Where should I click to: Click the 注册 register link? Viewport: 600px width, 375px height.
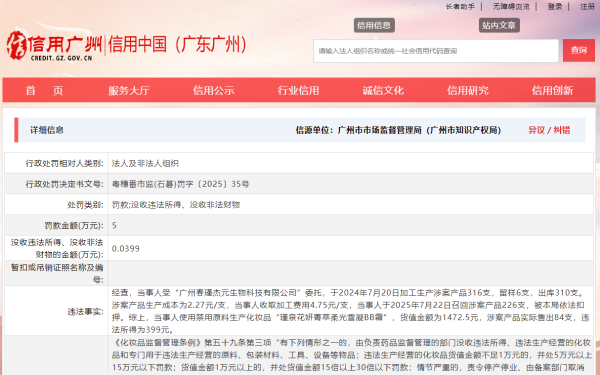tap(587, 7)
